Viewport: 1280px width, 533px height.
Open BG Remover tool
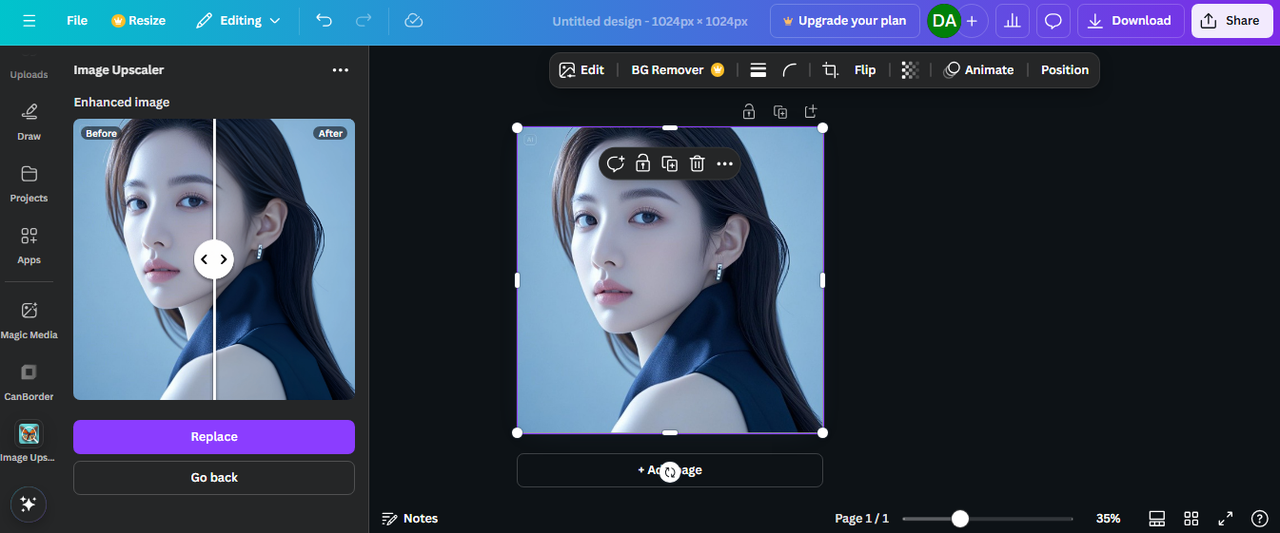(x=677, y=70)
